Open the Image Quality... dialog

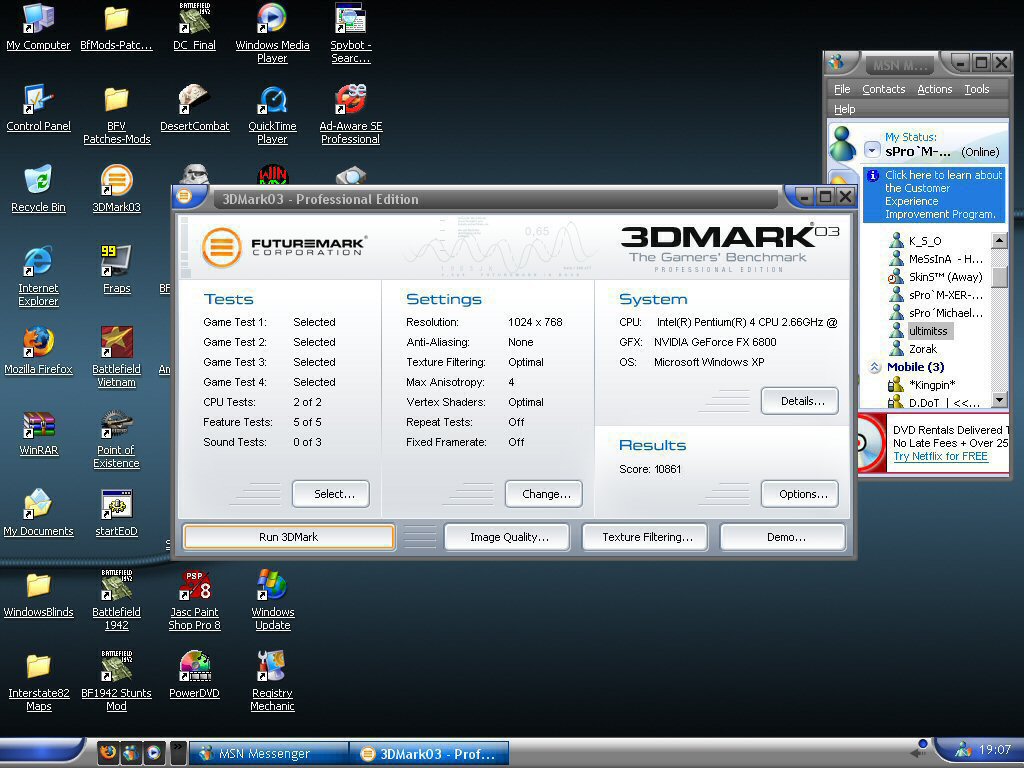507,537
